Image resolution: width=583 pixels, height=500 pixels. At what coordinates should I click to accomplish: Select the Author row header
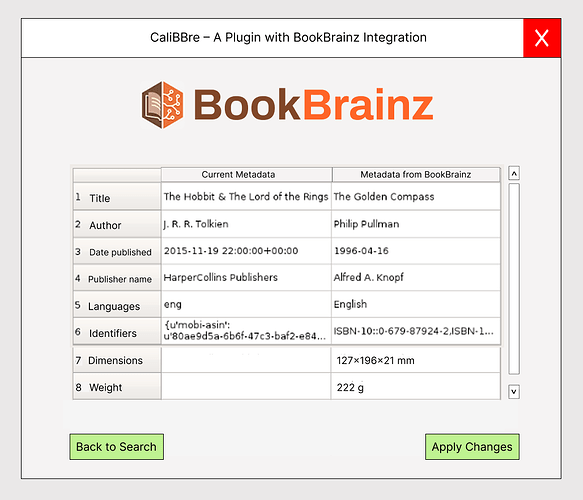click(117, 224)
